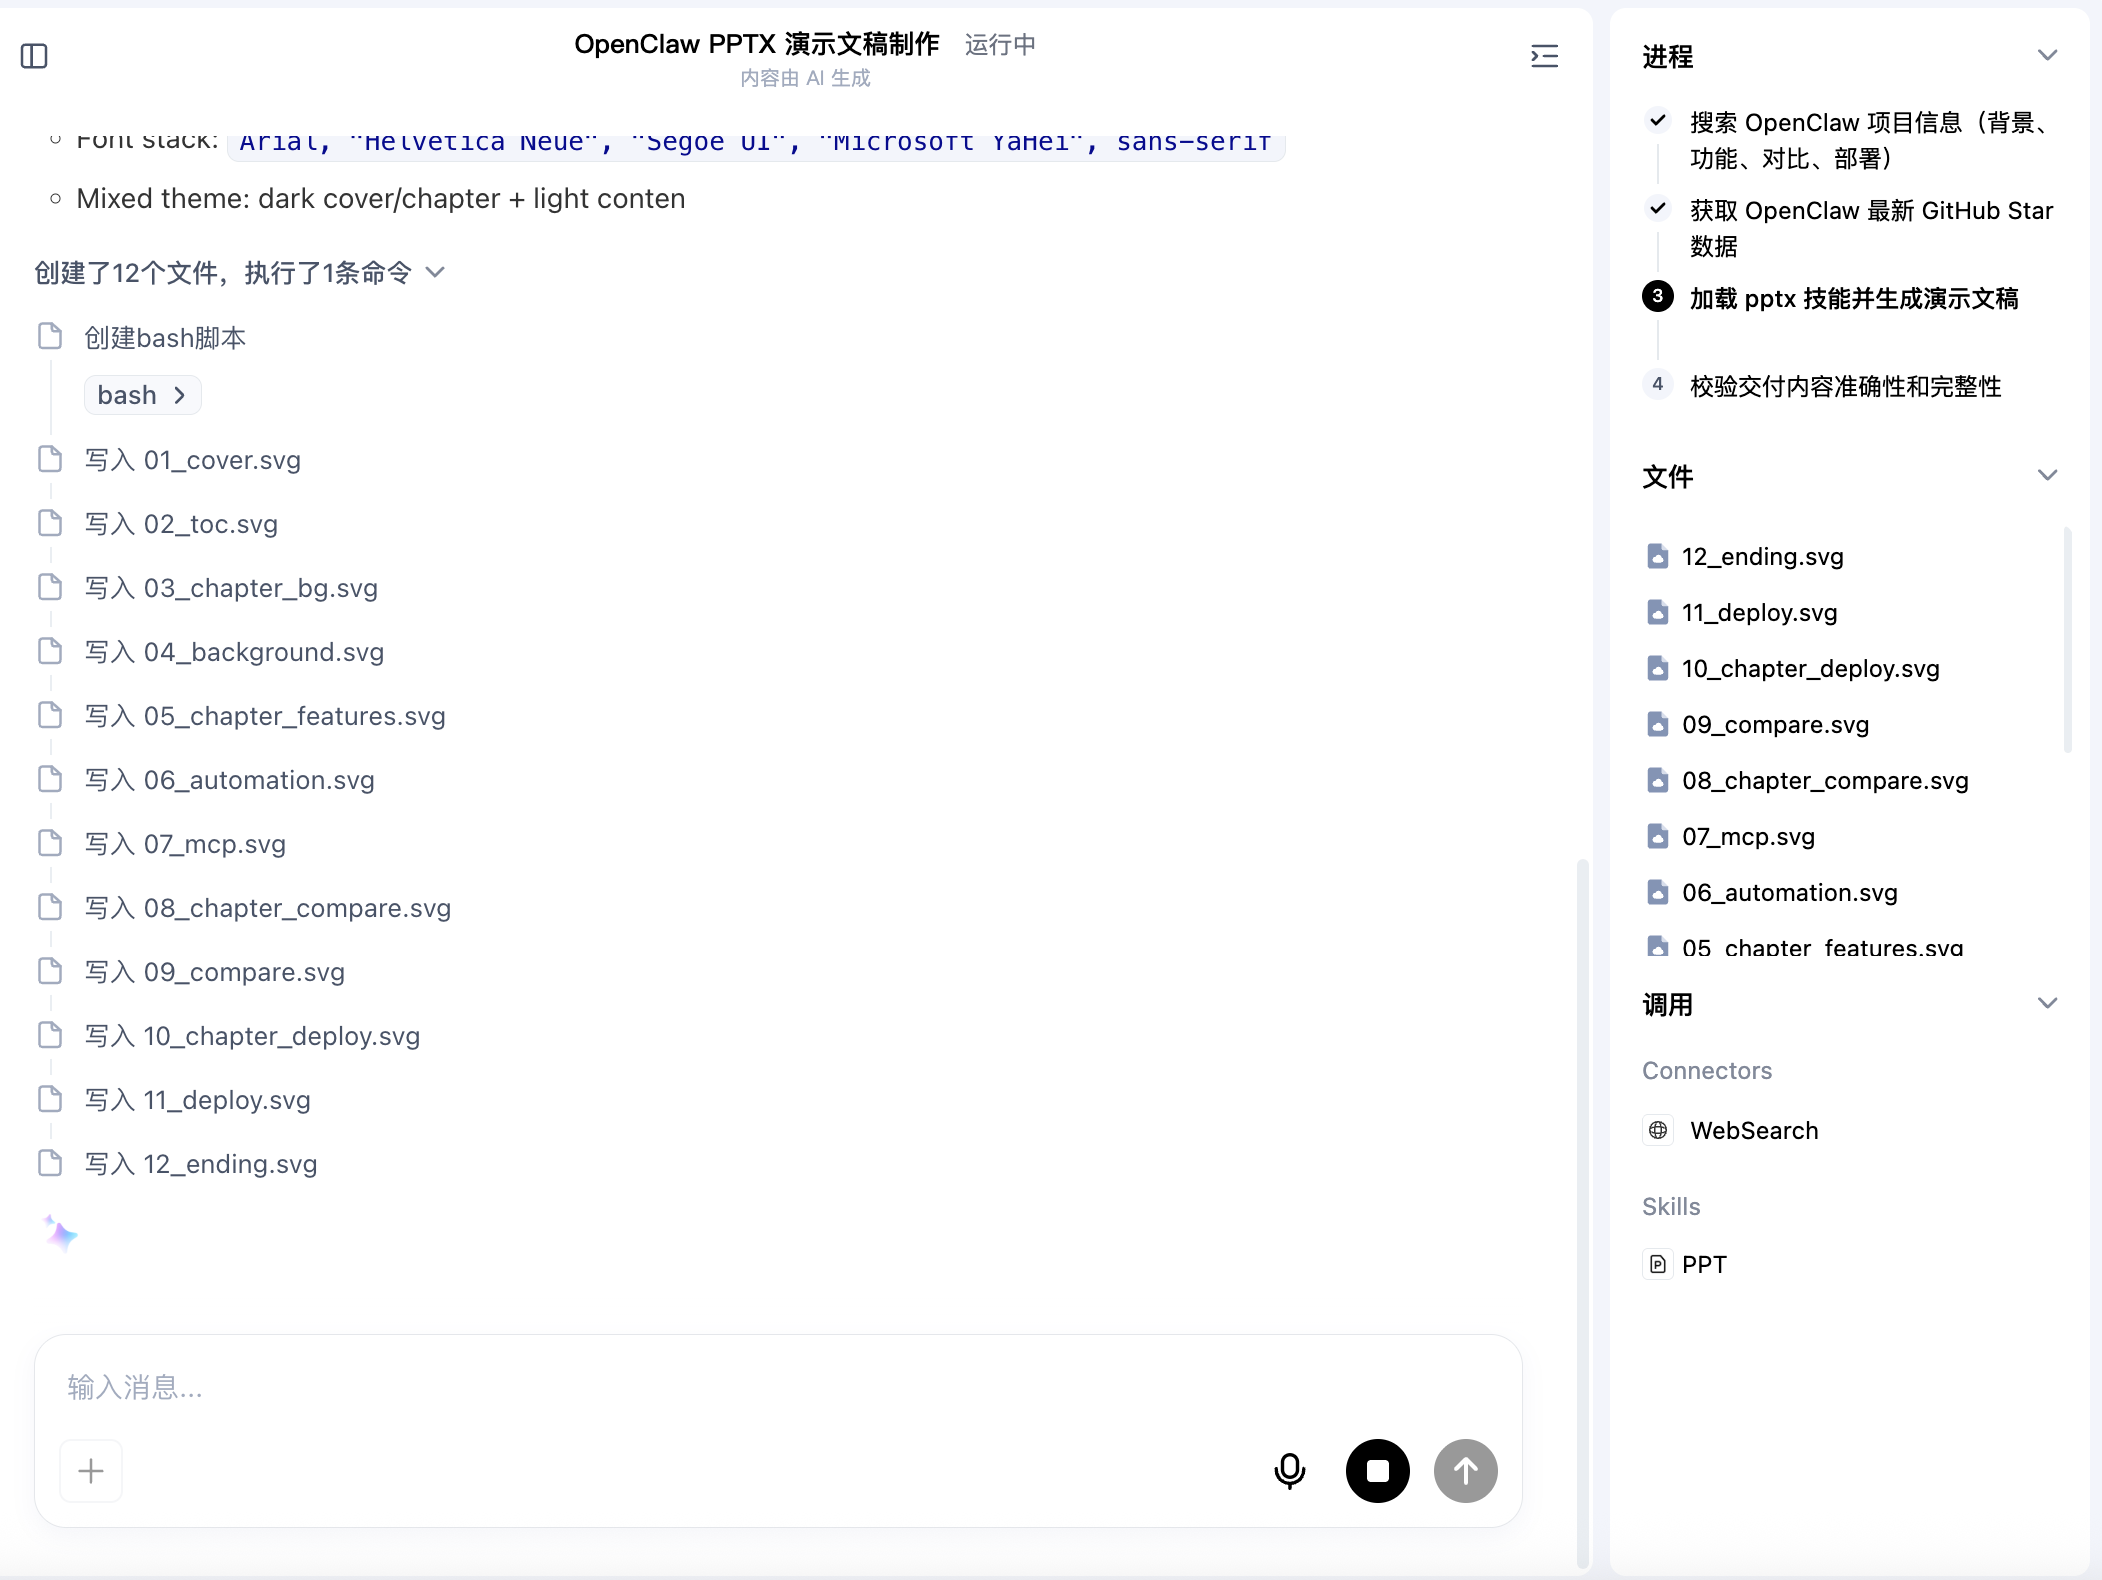Collapse the 调用 section chevron
This screenshot has height=1580, width=2102.
coord(2047,1004)
